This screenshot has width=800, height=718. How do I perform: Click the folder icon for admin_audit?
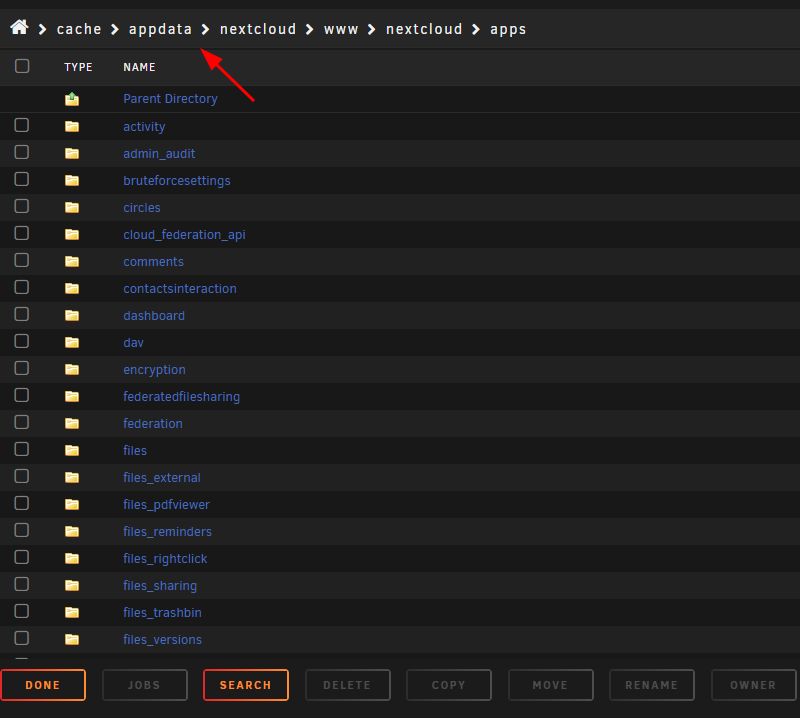[72, 154]
